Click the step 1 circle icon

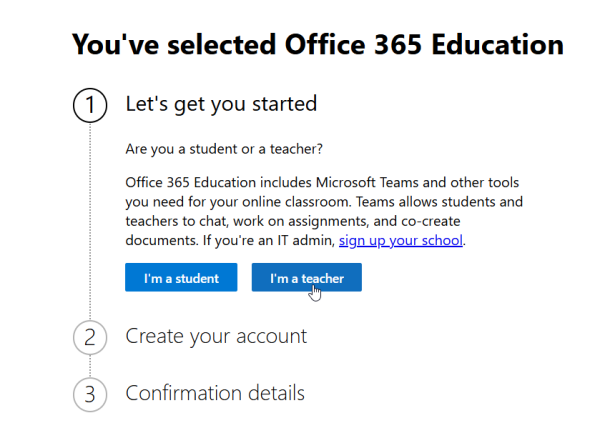pyautogui.click(x=90, y=104)
